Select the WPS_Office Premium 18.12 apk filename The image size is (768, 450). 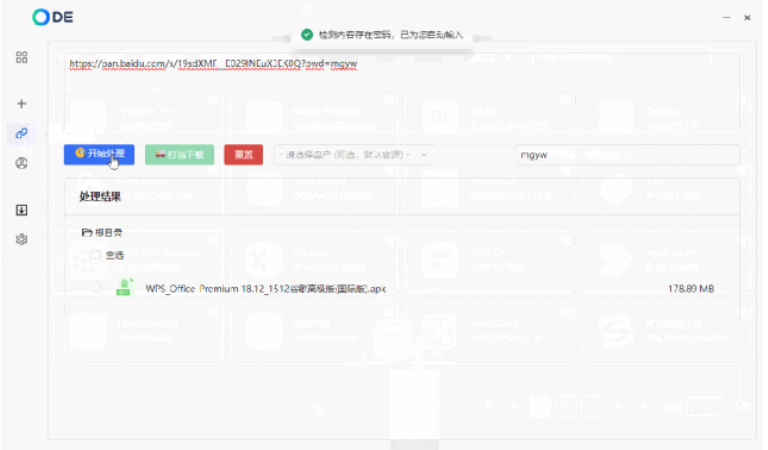point(265,289)
